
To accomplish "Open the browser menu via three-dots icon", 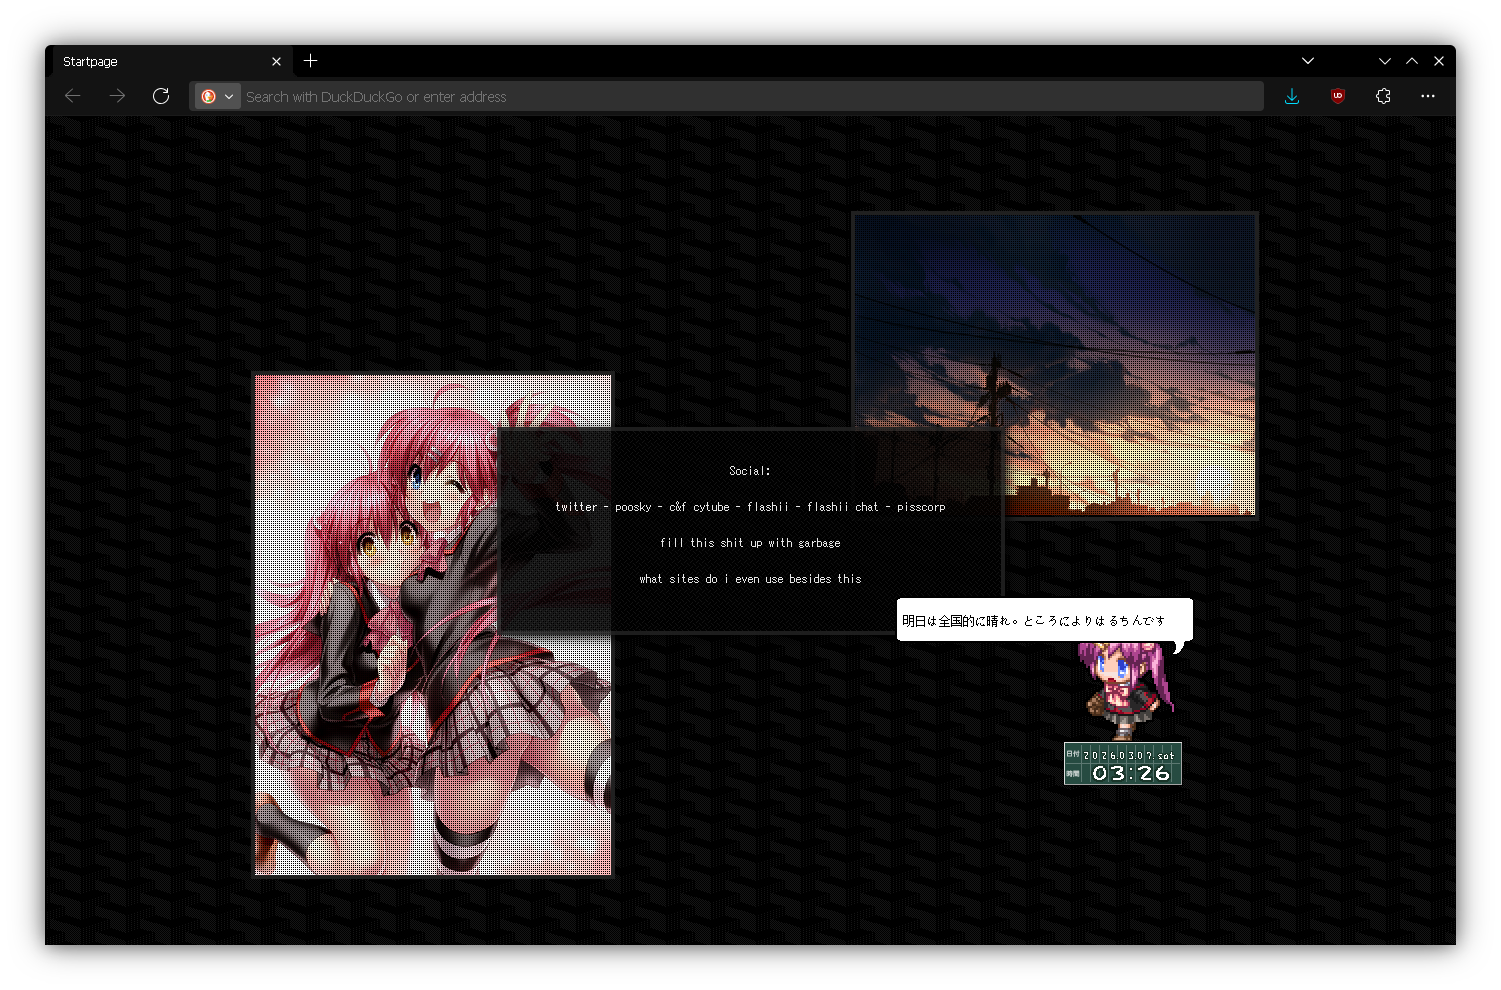I will (1428, 96).
